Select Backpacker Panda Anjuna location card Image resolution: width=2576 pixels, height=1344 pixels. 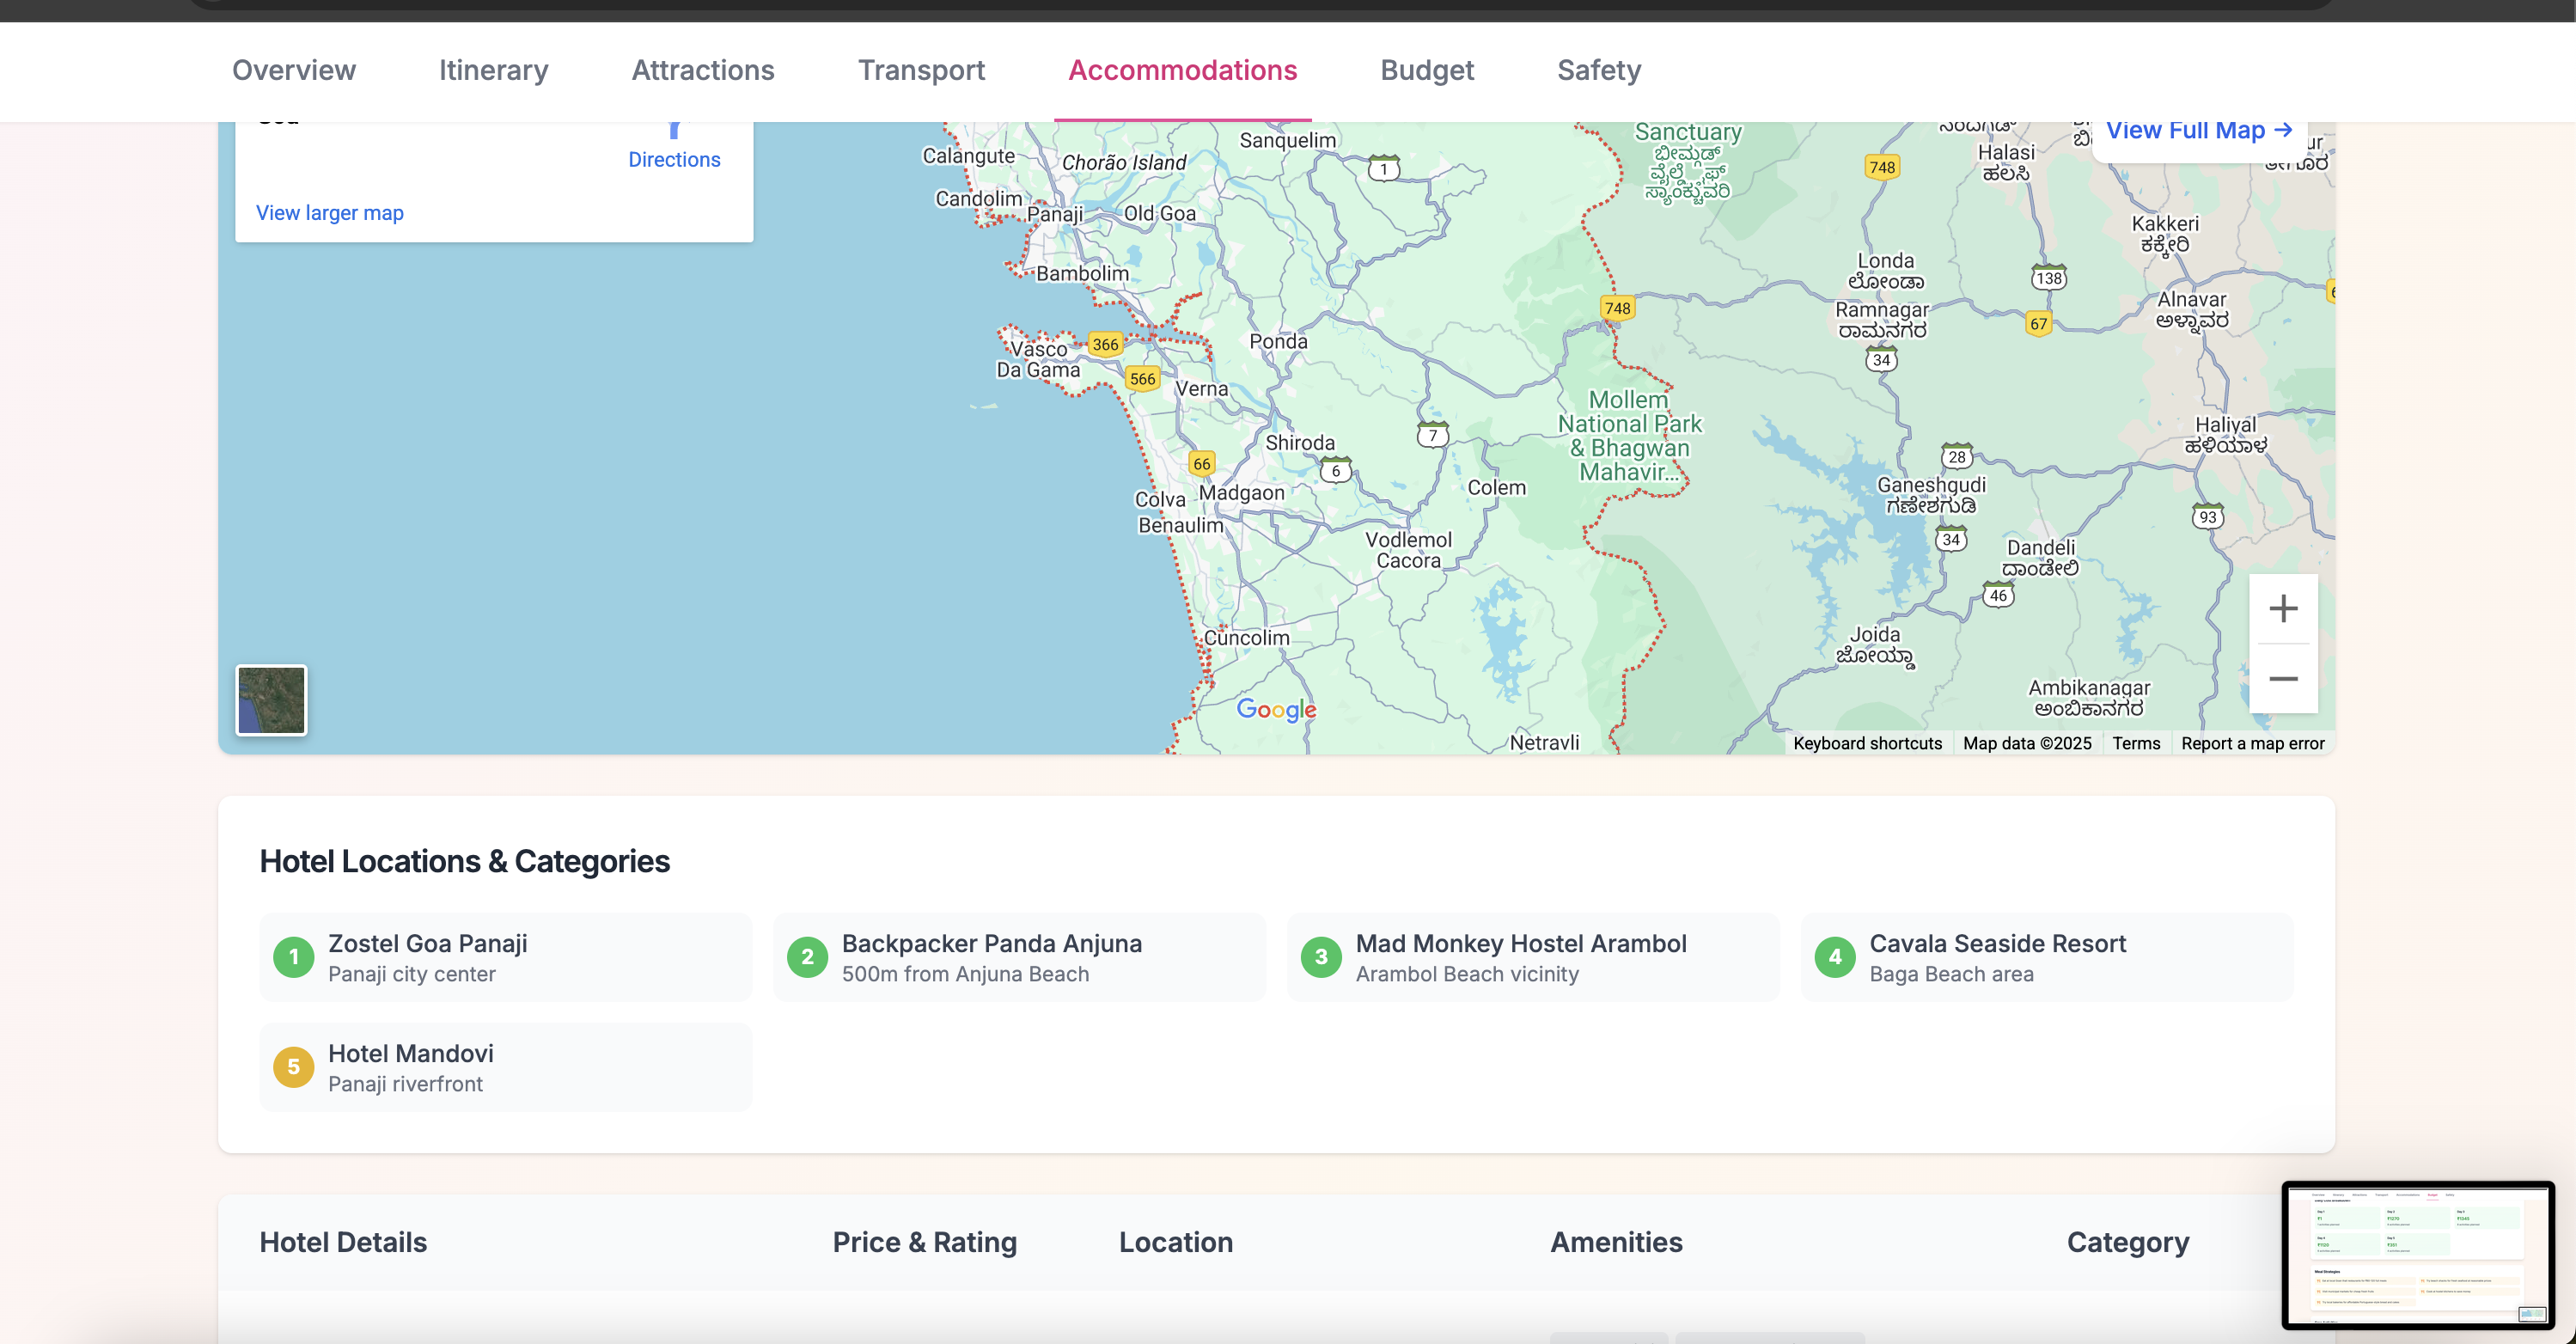[x=1019, y=957]
